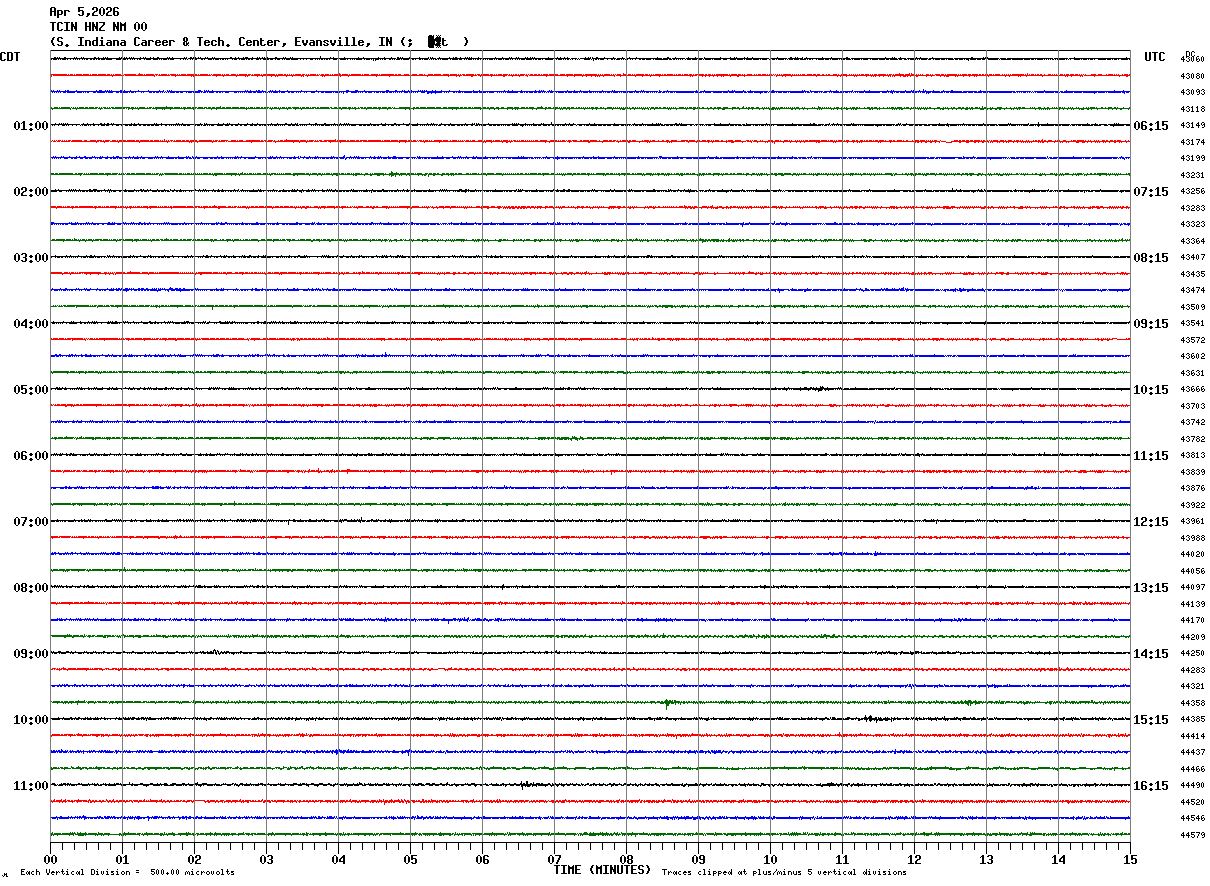Image resolution: width=1210 pixels, height=886 pixels.
Task: Click the 'Each Vertical Division' scale note
Action: [127, 873]
